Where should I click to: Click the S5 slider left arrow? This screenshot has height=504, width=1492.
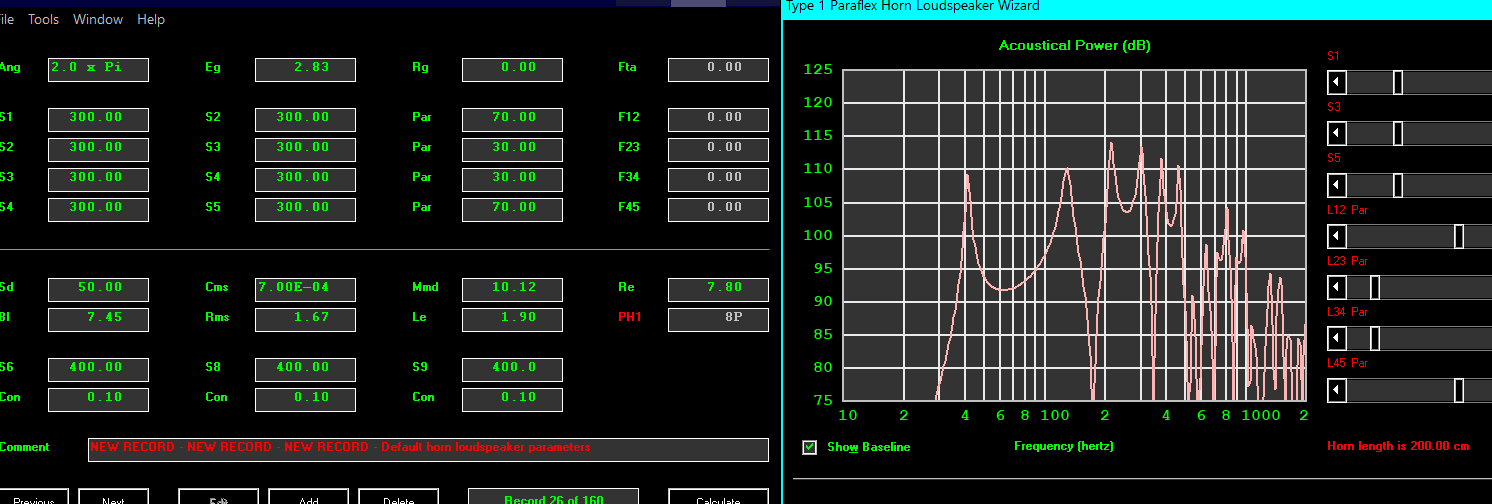point(1337,185)
